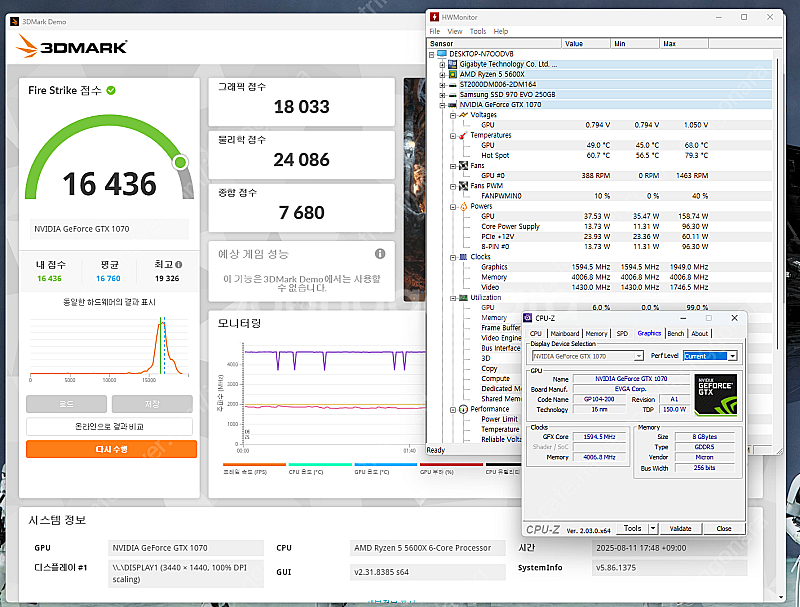
Task: Click the Powers flame icon
Action: (463, 206)
